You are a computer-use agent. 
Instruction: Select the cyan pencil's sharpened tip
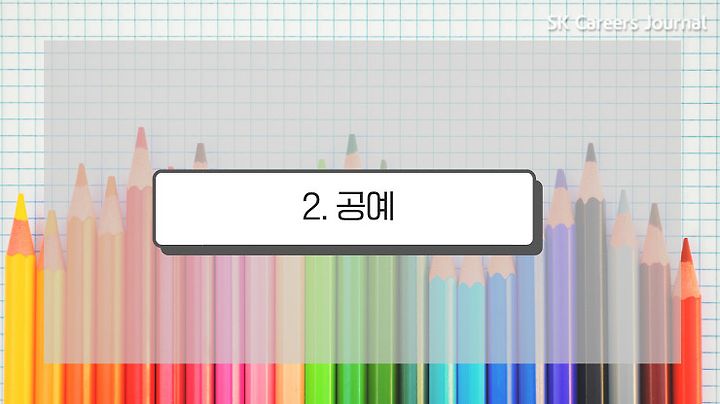tap(442, 267)
